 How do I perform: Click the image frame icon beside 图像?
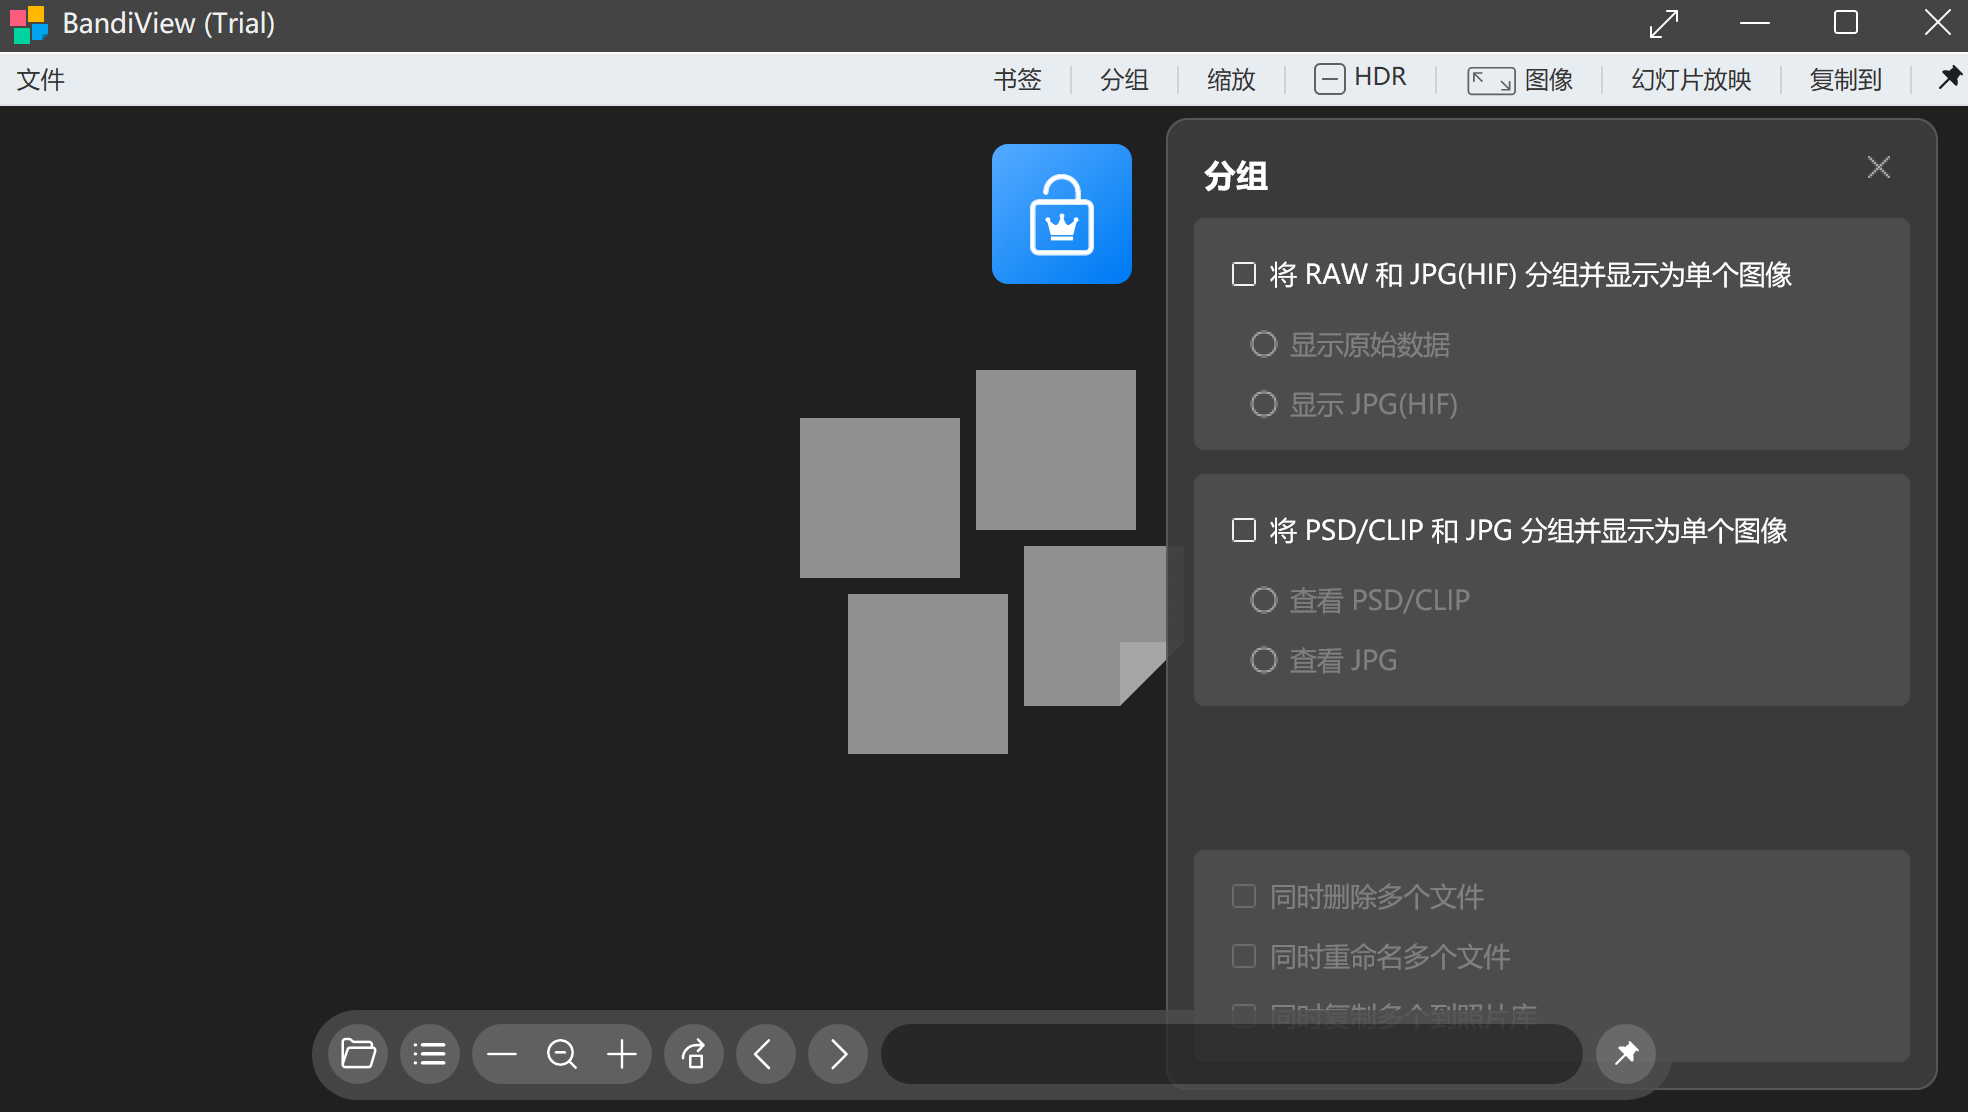[1491, 80]
